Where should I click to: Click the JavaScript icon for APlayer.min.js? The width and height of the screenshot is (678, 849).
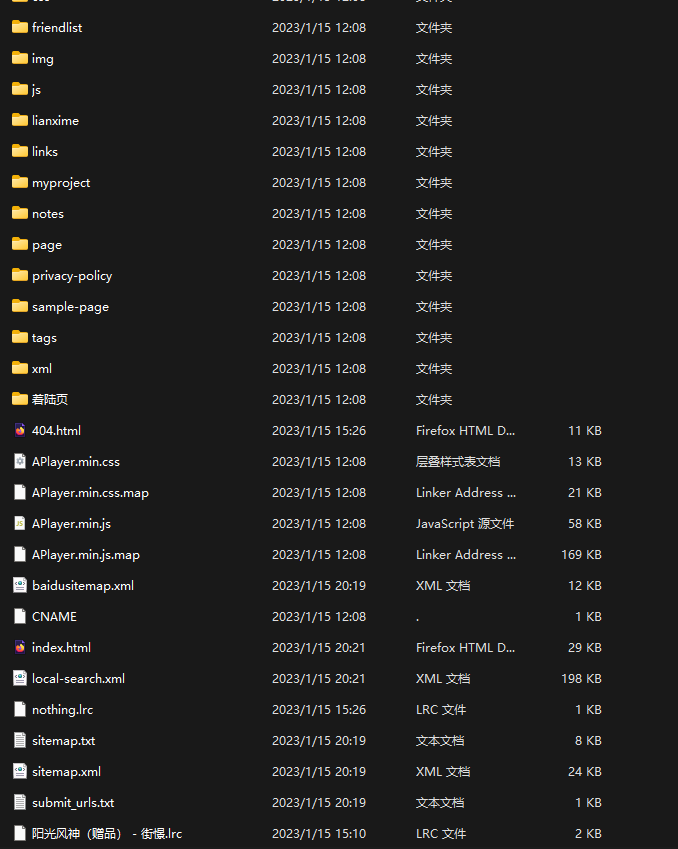[20, 524]
